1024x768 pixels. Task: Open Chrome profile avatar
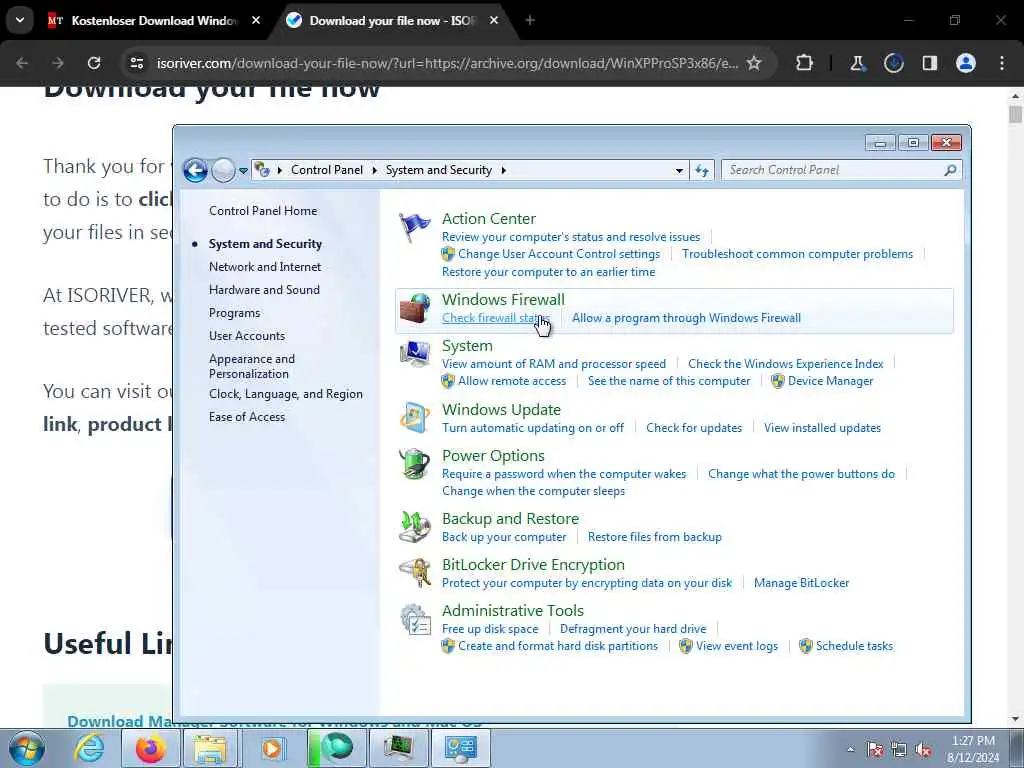pyautogui.click(x=966, y=63)
